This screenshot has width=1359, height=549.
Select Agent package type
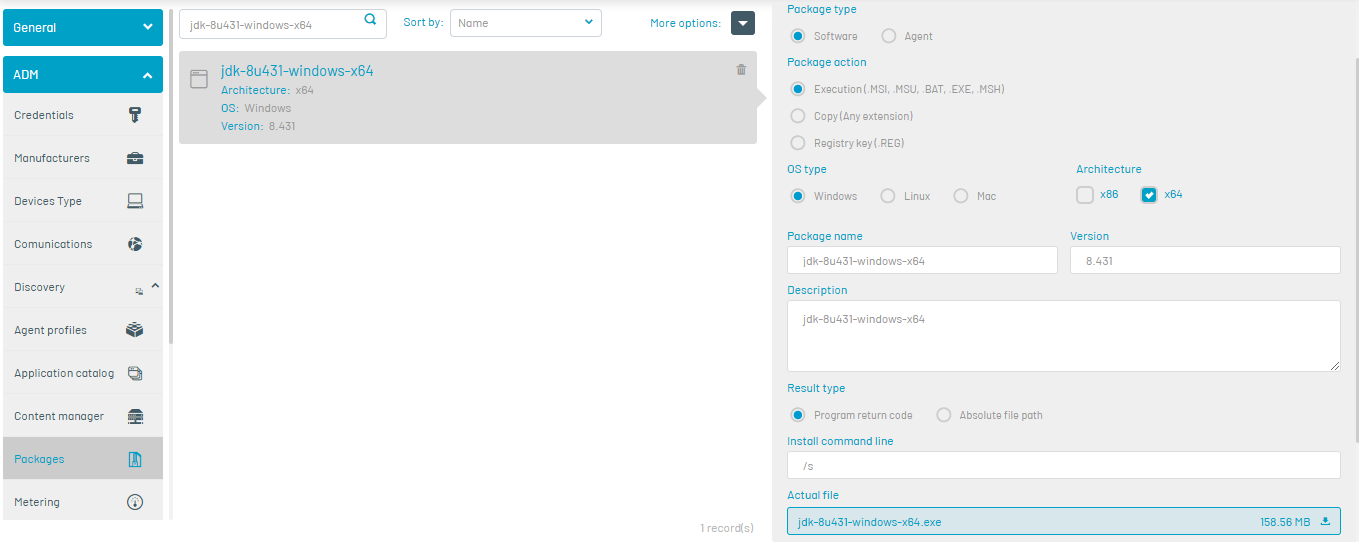tap(889, 36)
